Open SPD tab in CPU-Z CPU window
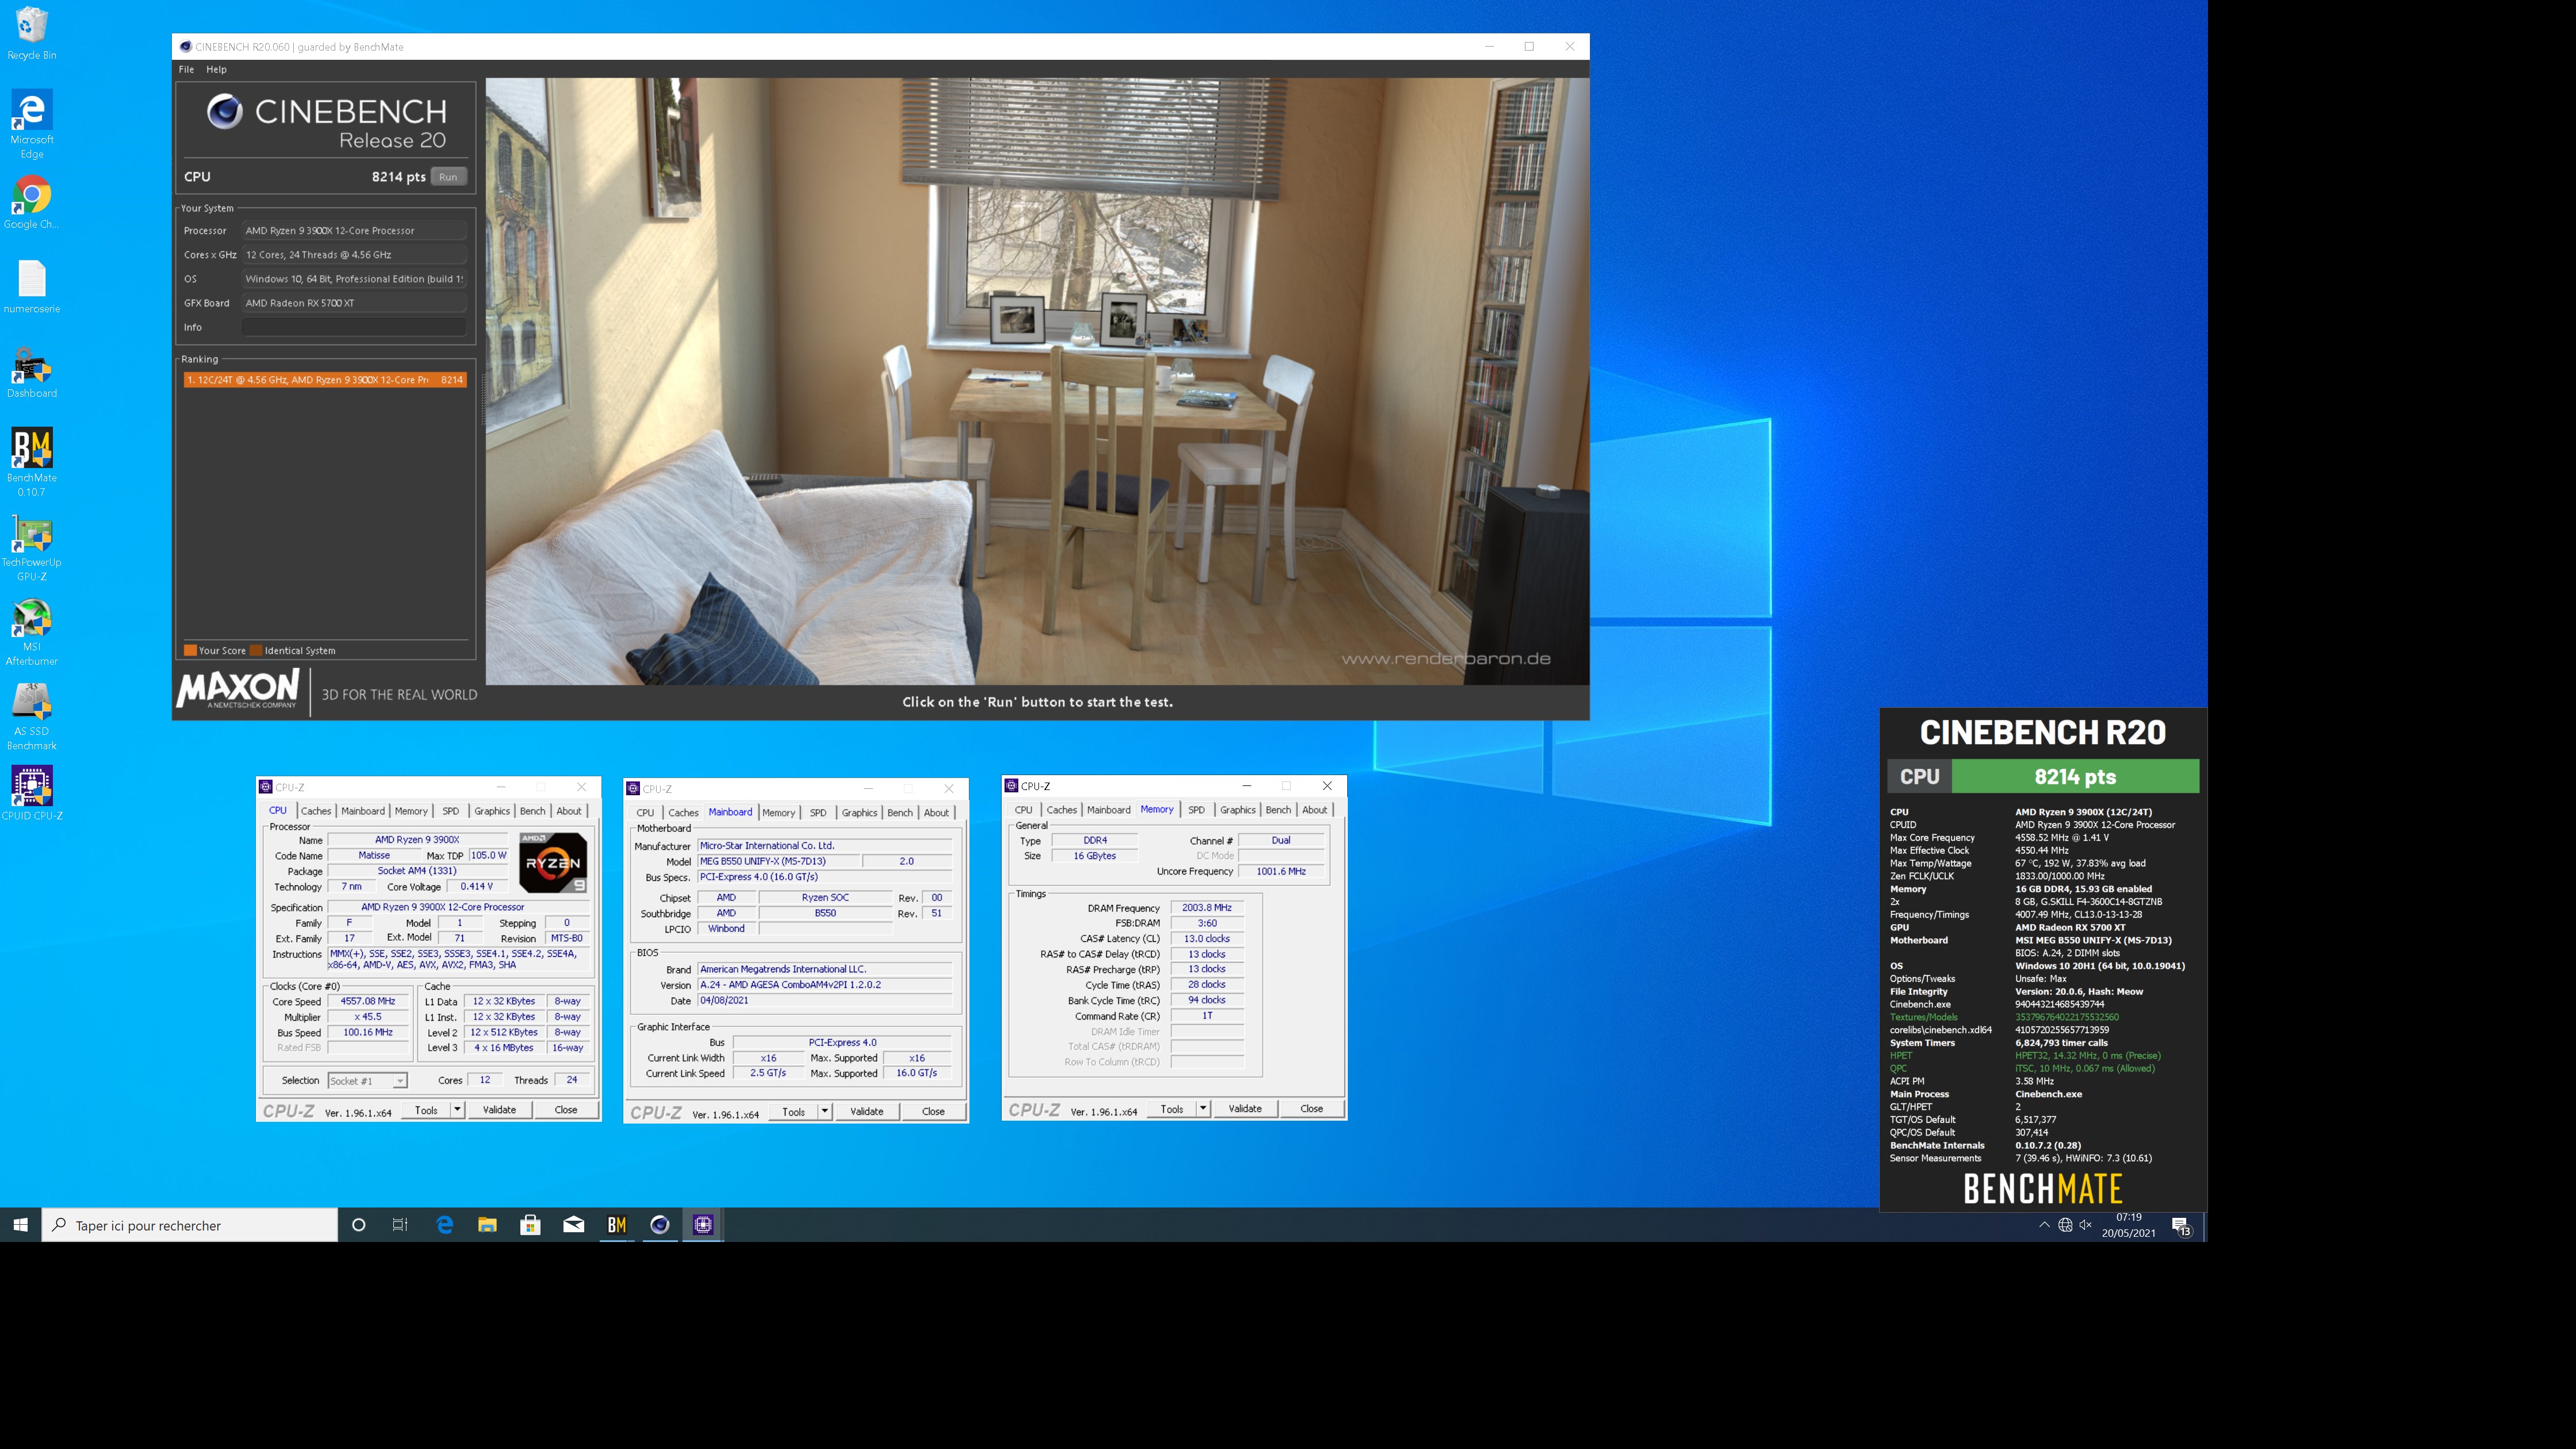 click(x=451, y=811)
